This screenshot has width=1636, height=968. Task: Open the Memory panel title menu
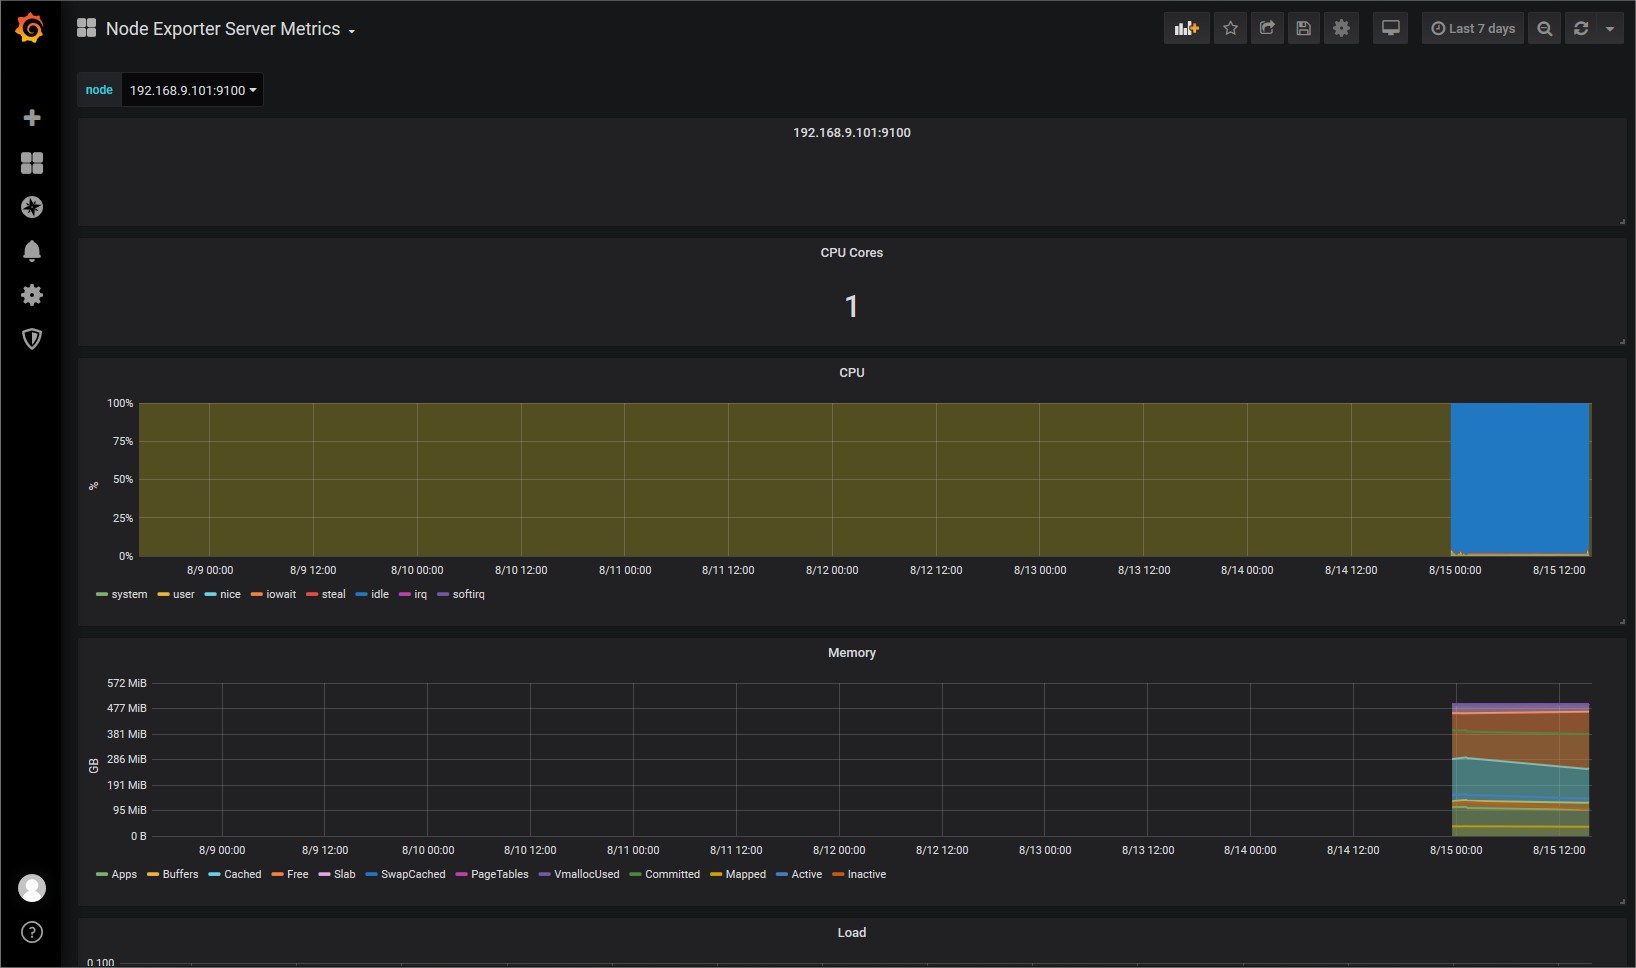click(852, 653)
